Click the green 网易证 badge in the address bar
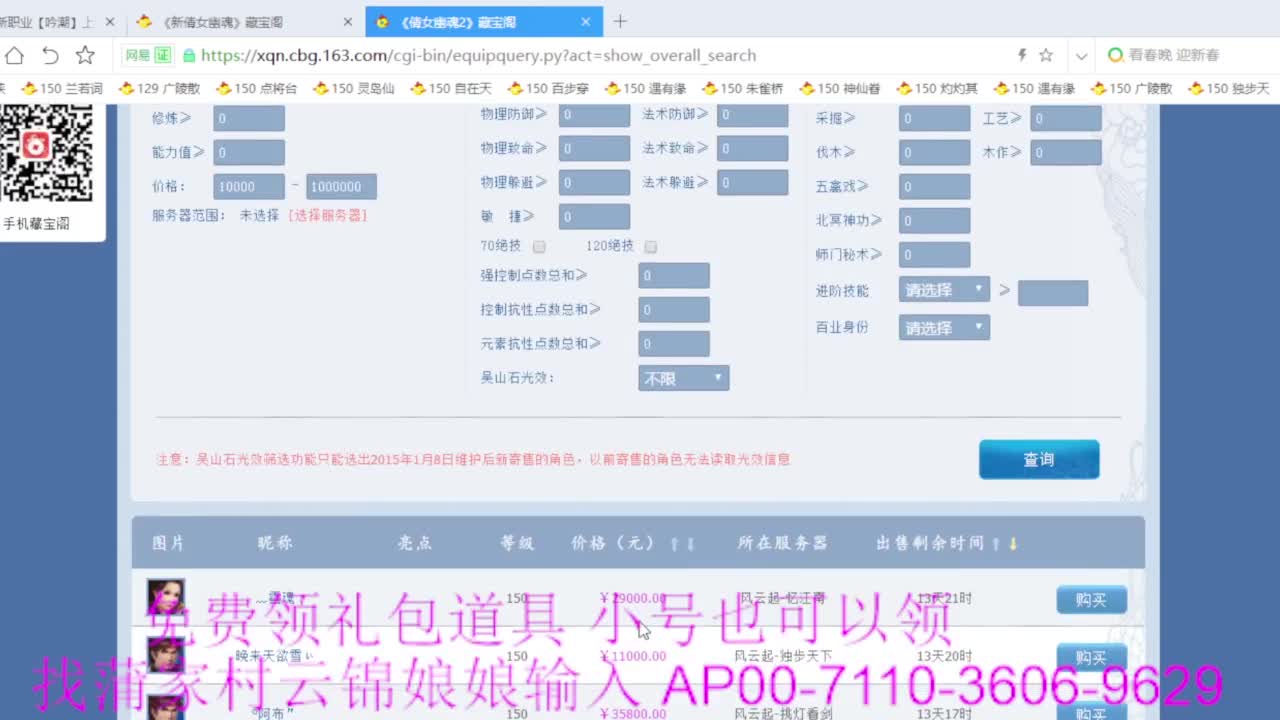This screenshot has width=1280, height=720. coord(146,55)
